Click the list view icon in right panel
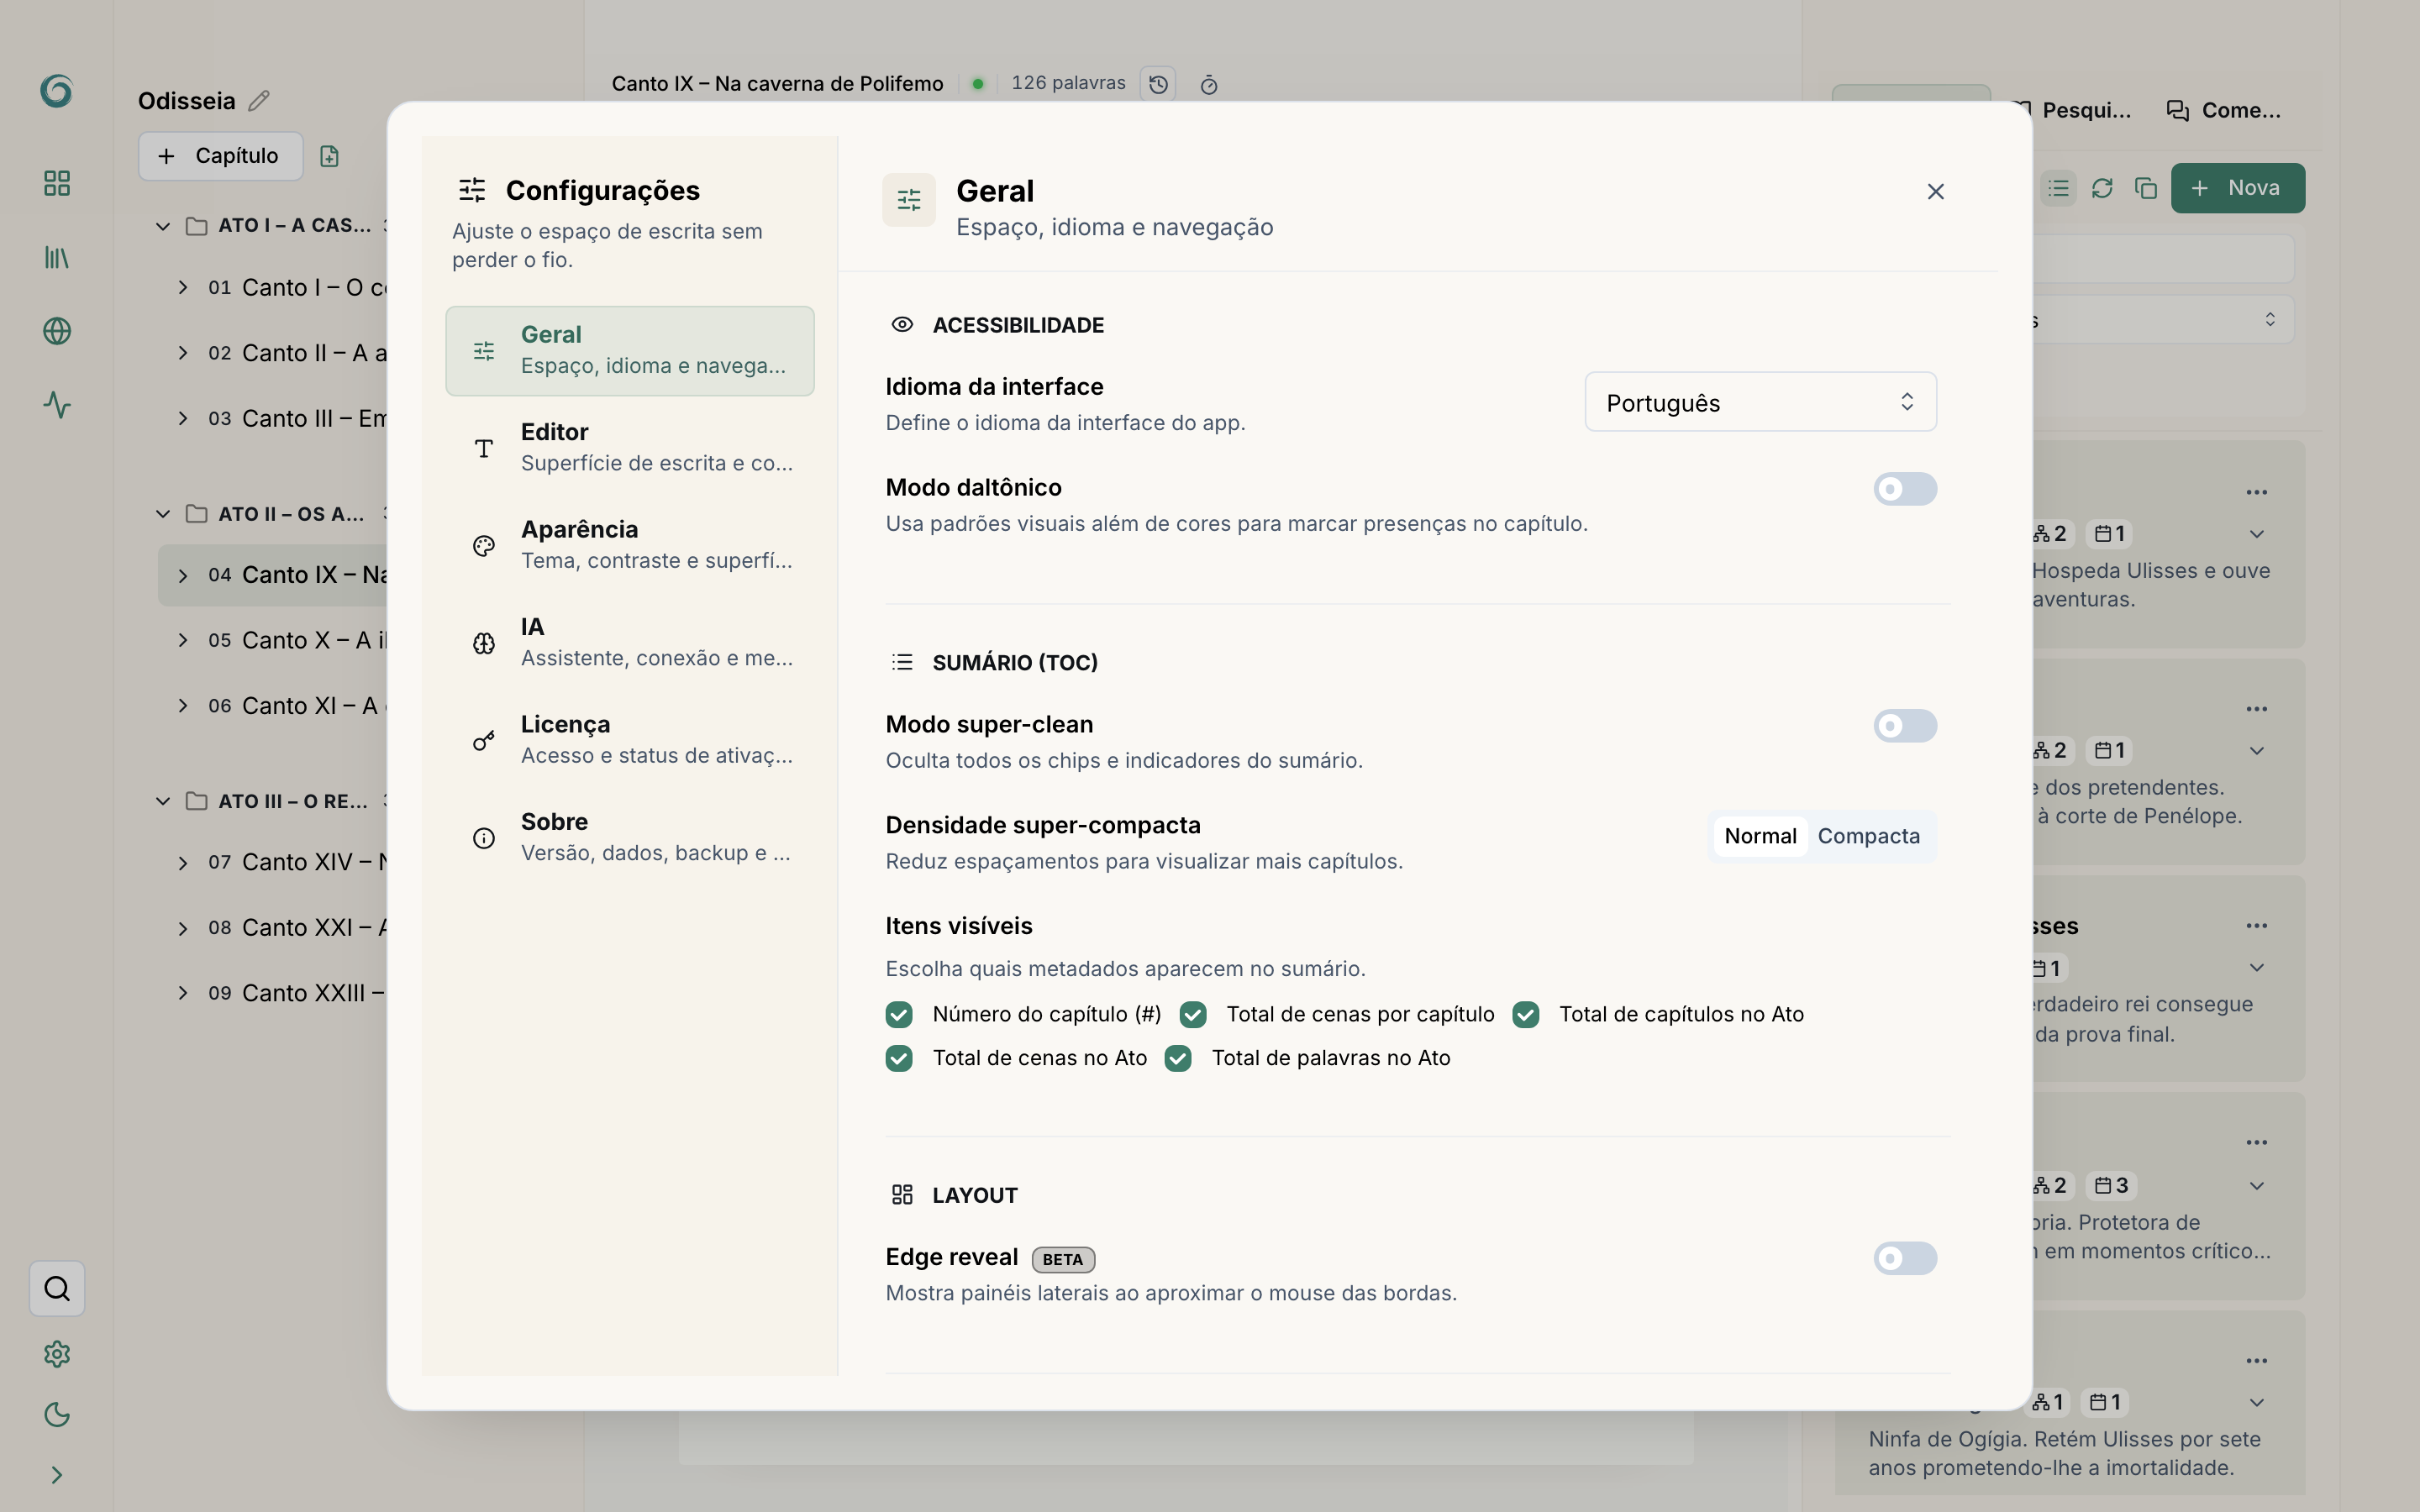The width and height of the screenshot is (2420, 1512). (2058, 188)
